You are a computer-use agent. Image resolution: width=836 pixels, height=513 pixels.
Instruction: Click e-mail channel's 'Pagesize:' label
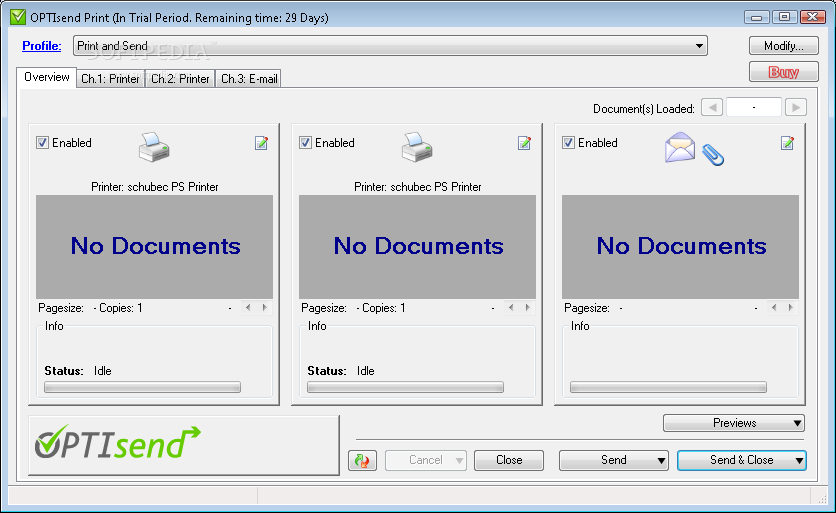tap(587, 308)
